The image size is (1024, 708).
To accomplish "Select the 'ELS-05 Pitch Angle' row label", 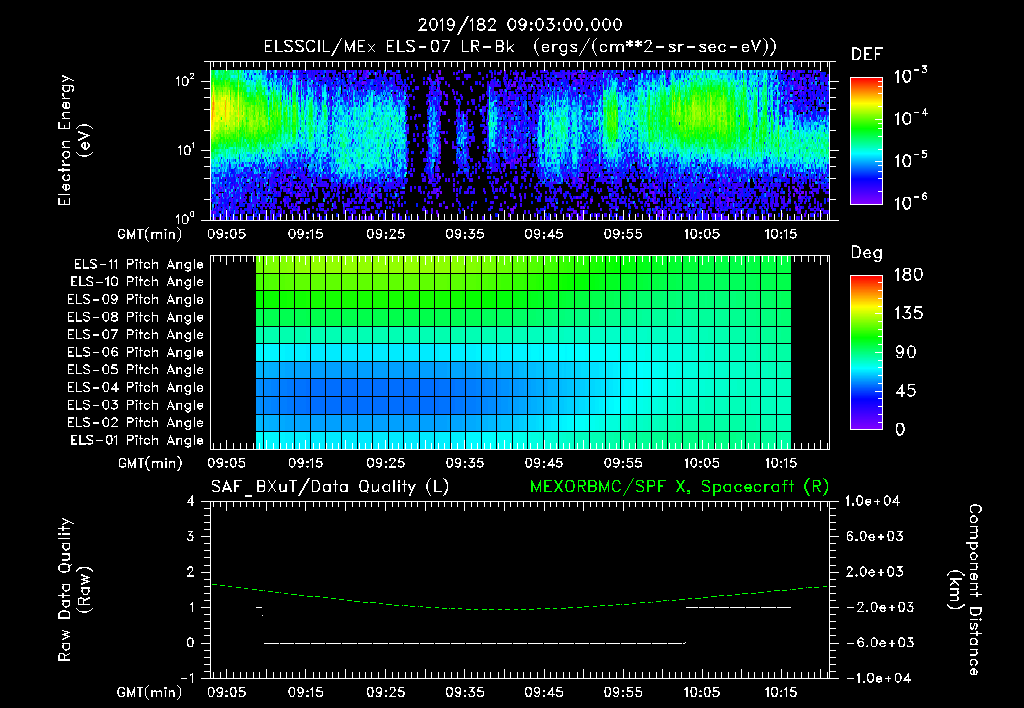I will pos(135,370).
